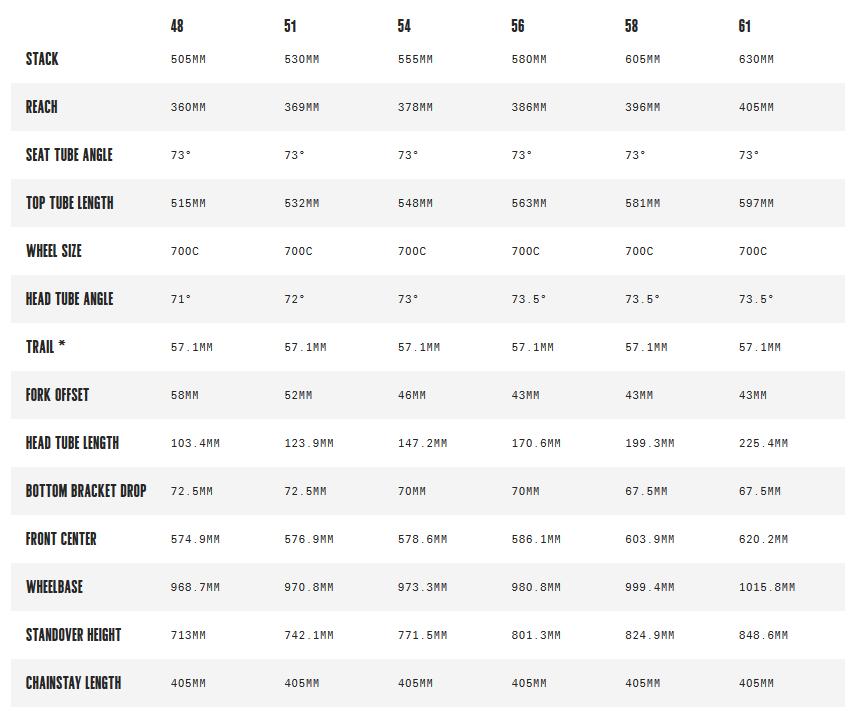868x720 pixels.
Task: Click the TOP TUBE LENGTH label
Action: (x=70, y=203)
